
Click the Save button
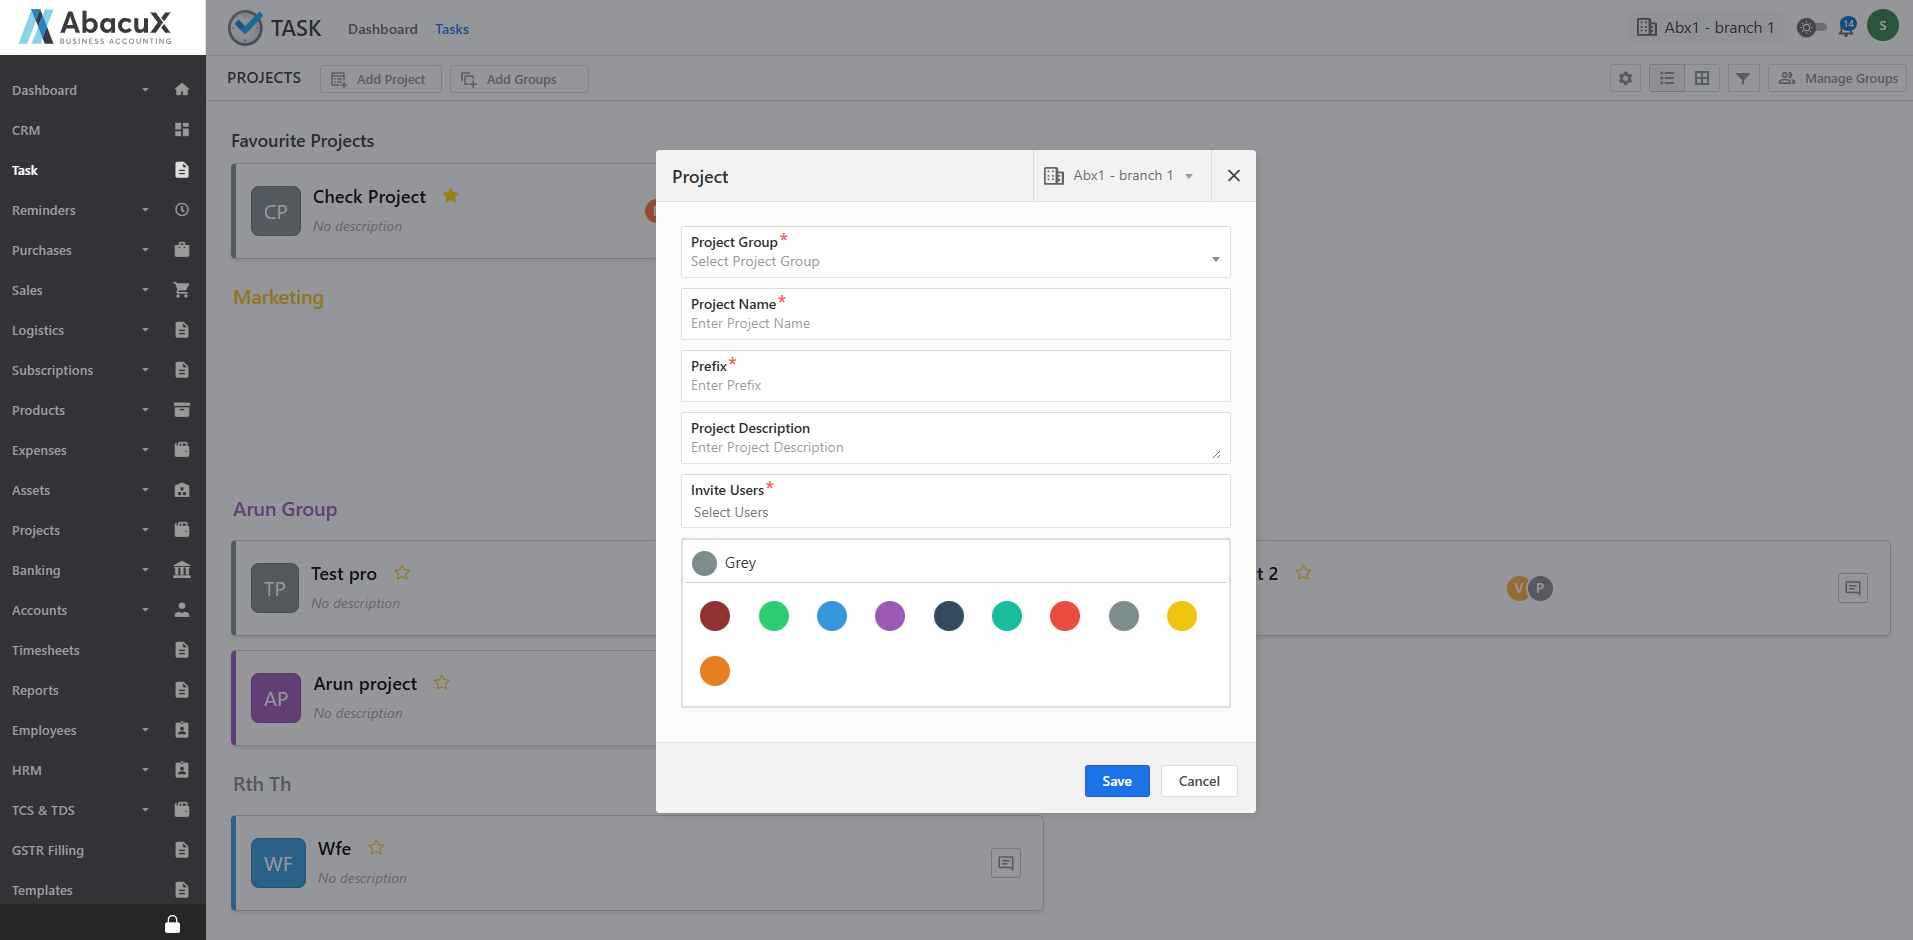pyautogui.click(x=1116, y=781)
